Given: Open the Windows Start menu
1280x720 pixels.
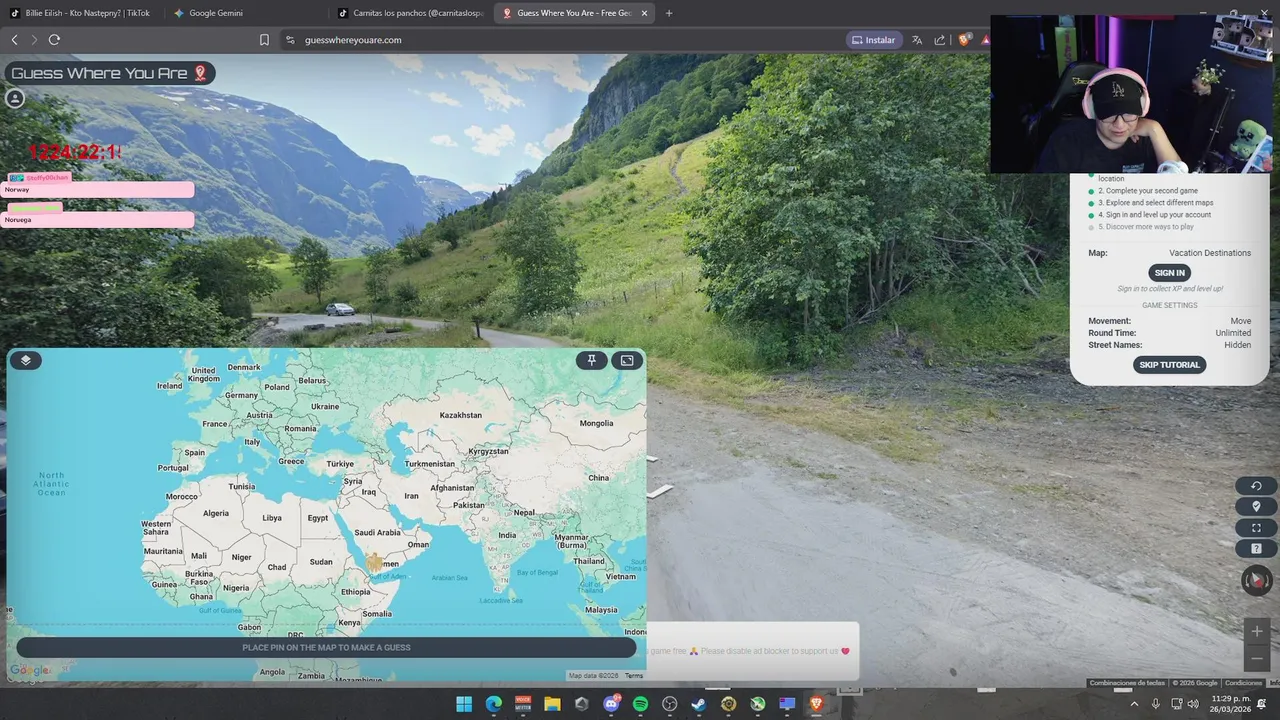Looking at the screenshot, I should (464, 704).
